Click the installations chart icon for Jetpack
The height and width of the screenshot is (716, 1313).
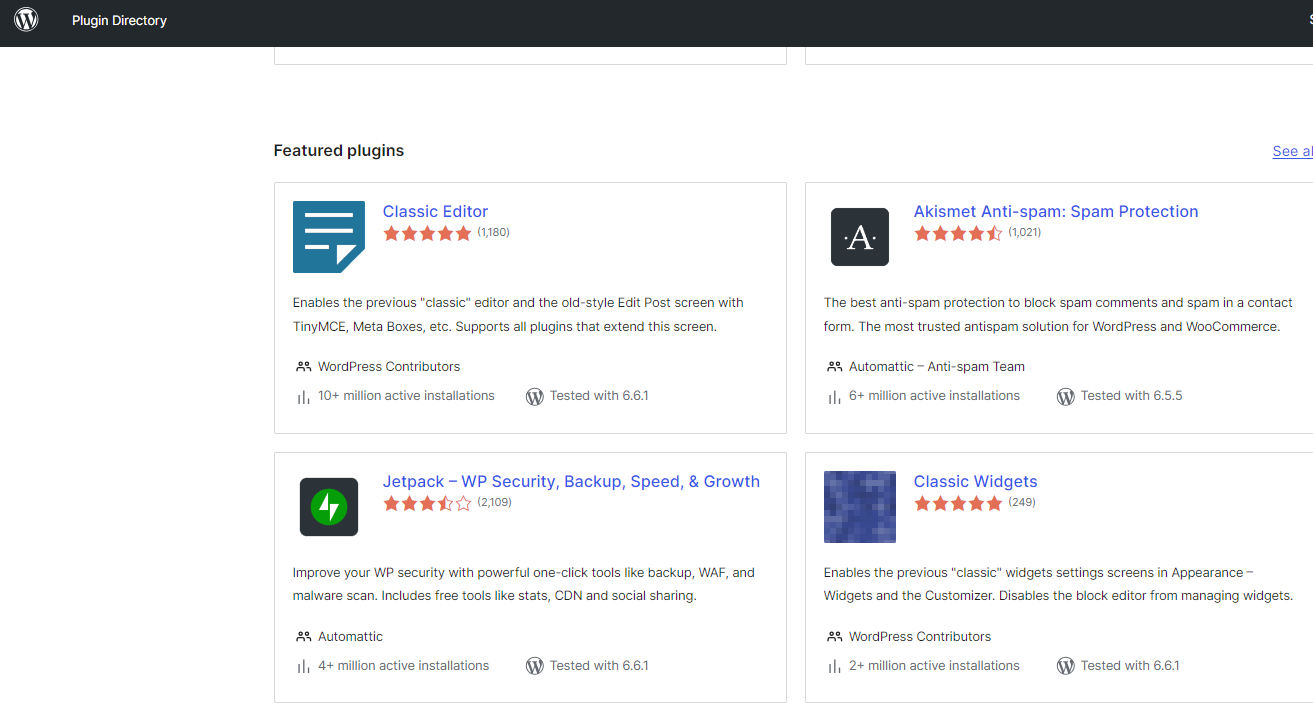303,665
